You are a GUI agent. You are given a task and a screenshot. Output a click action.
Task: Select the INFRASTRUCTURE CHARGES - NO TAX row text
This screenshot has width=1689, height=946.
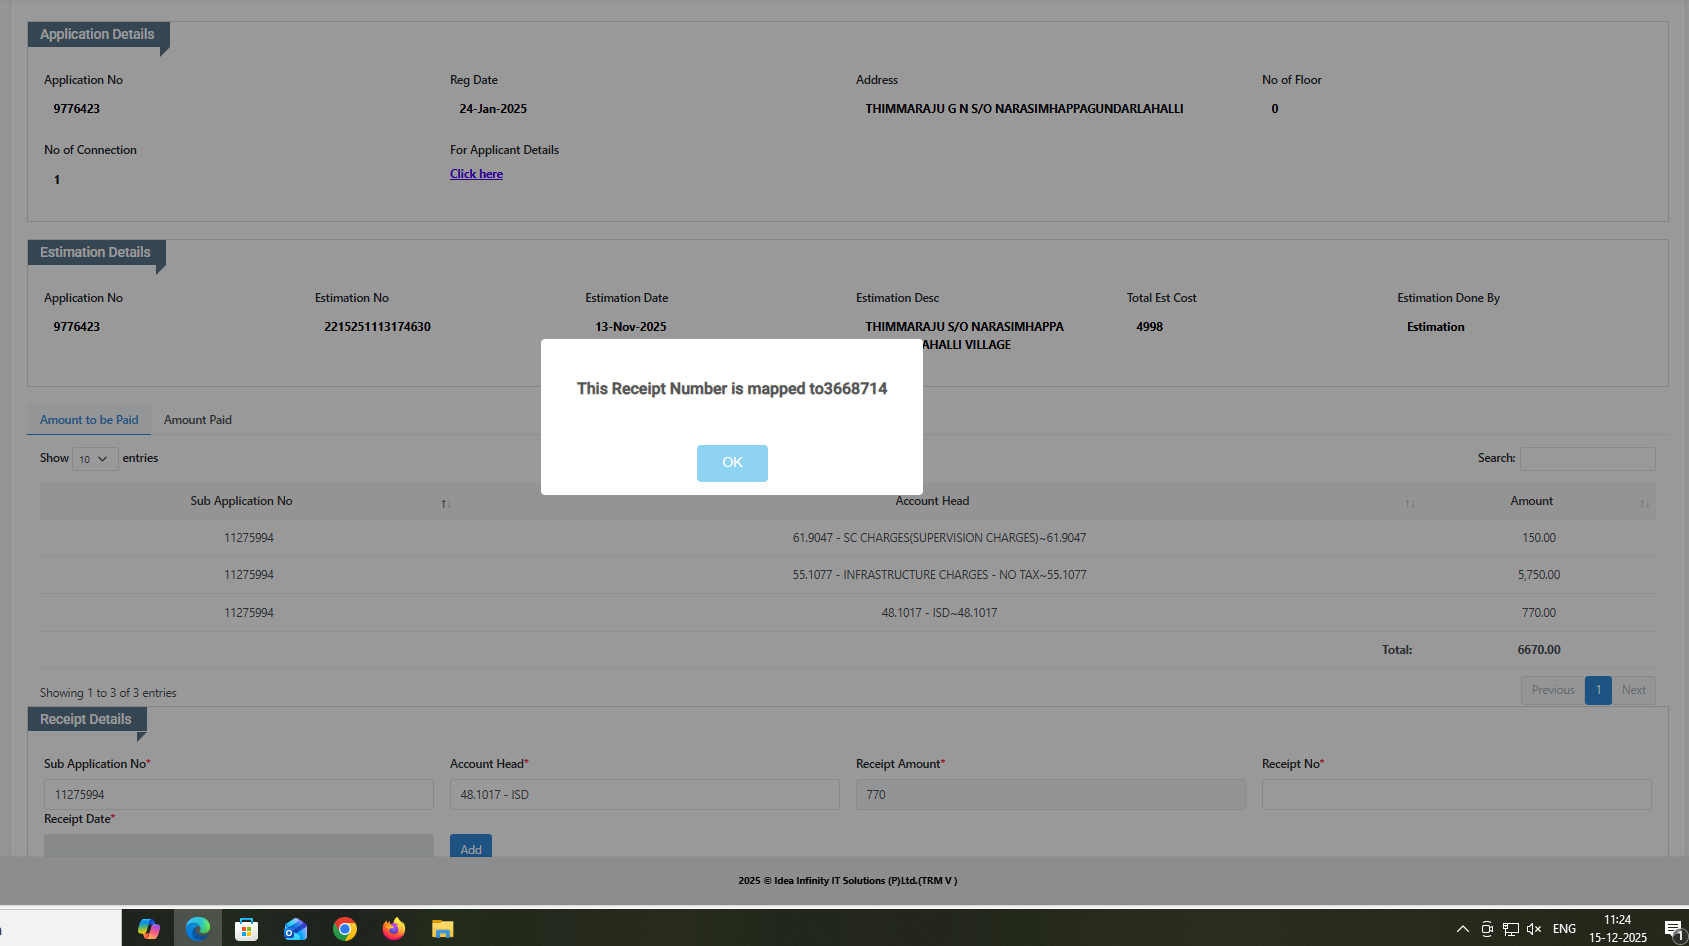[939, 575]
